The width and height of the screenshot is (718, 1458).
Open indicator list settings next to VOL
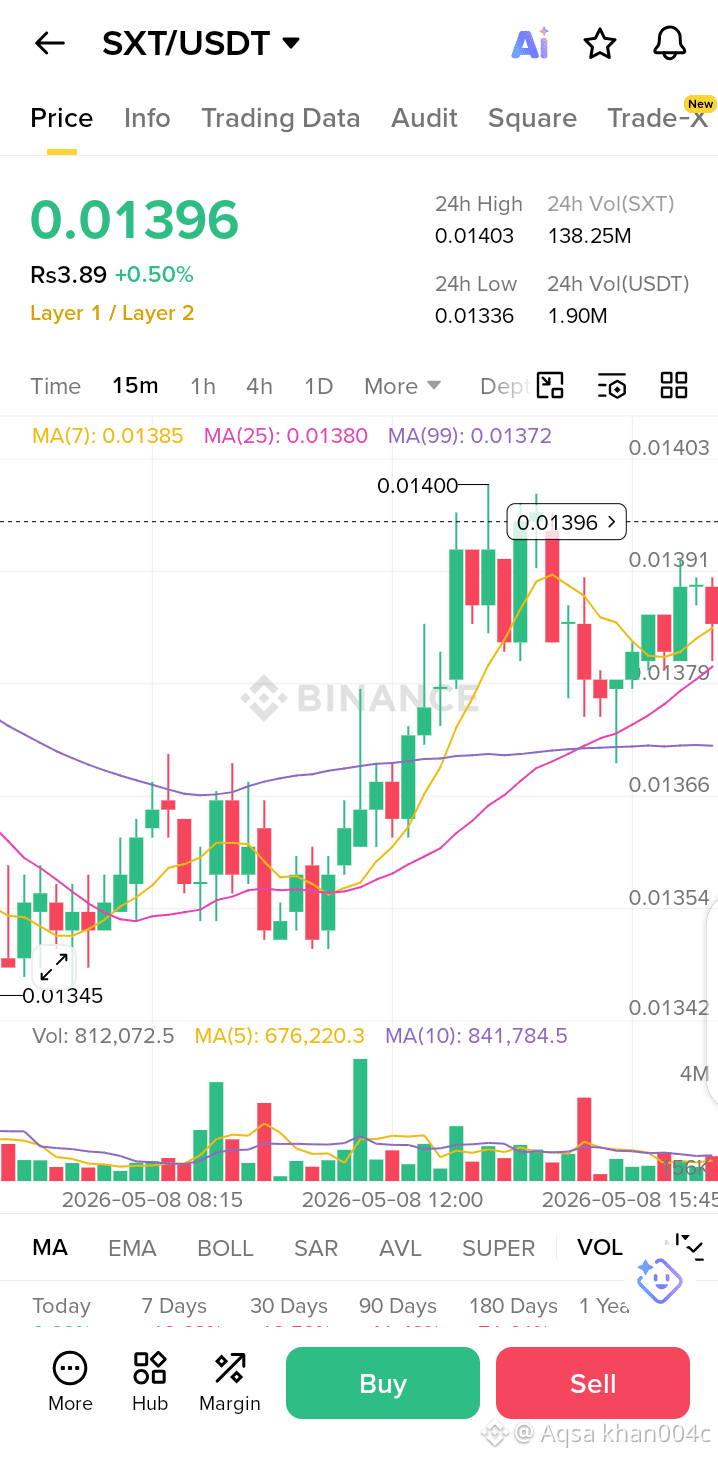tap(689, 1247)
